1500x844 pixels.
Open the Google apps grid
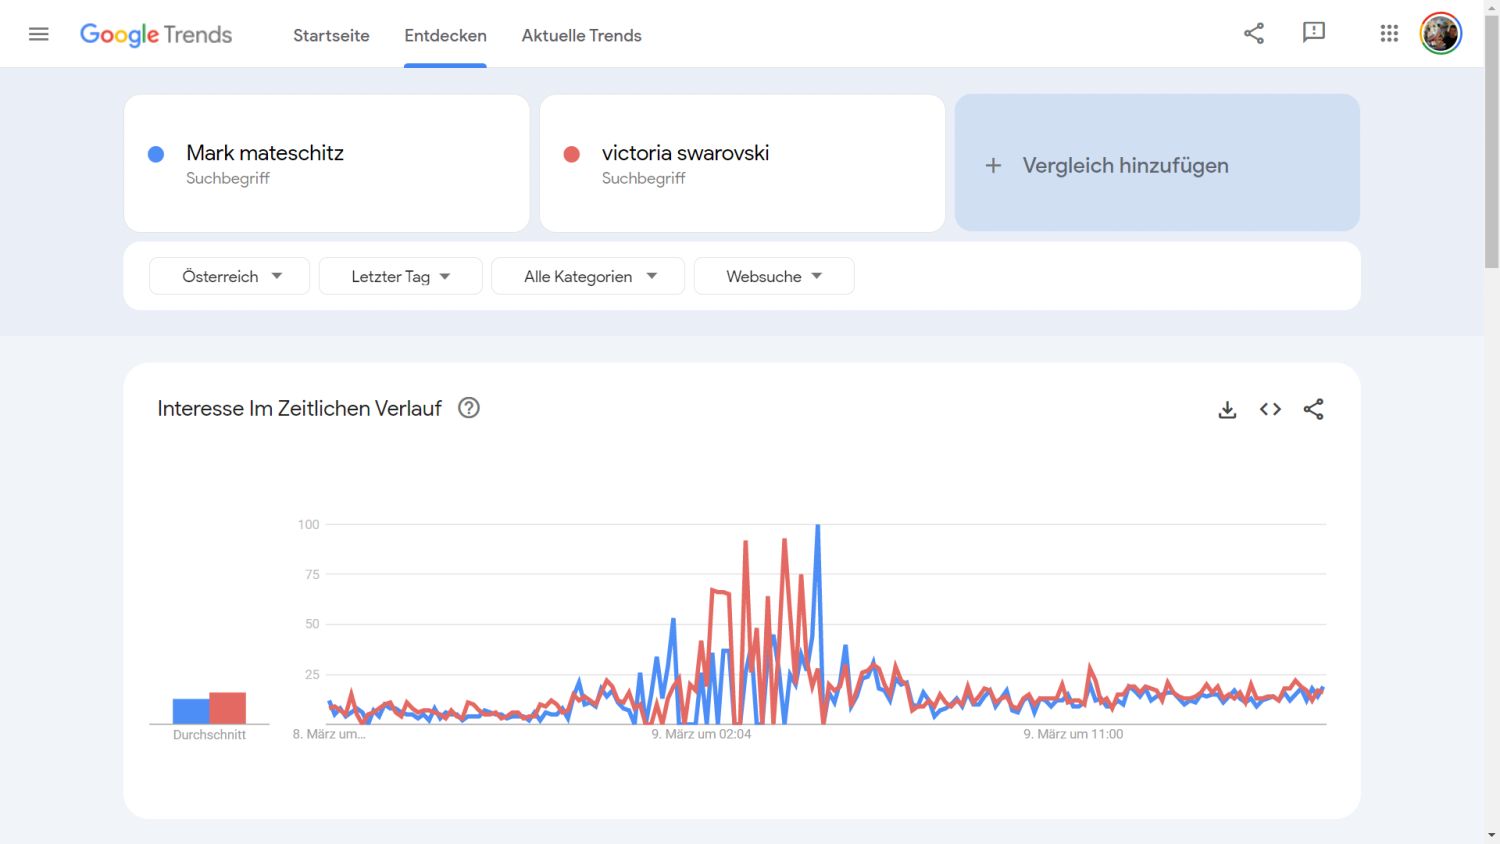click(x=1389, y=33)
